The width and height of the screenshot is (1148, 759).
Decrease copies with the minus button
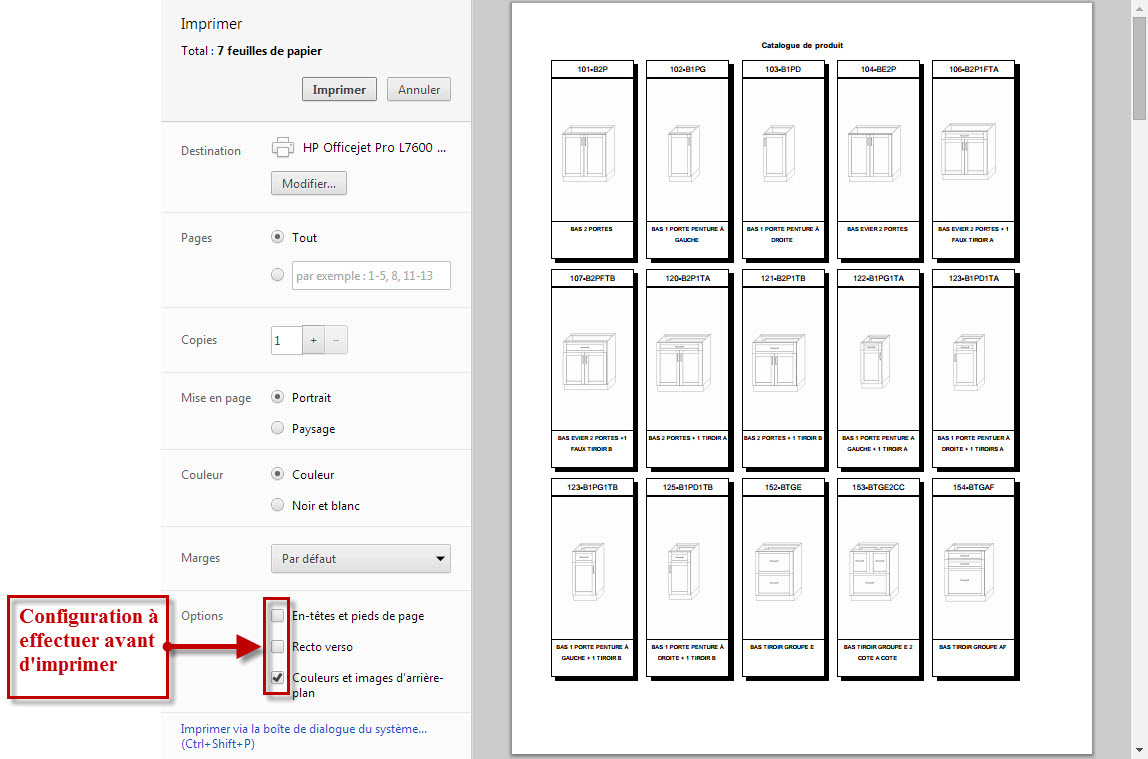[336, 341]
